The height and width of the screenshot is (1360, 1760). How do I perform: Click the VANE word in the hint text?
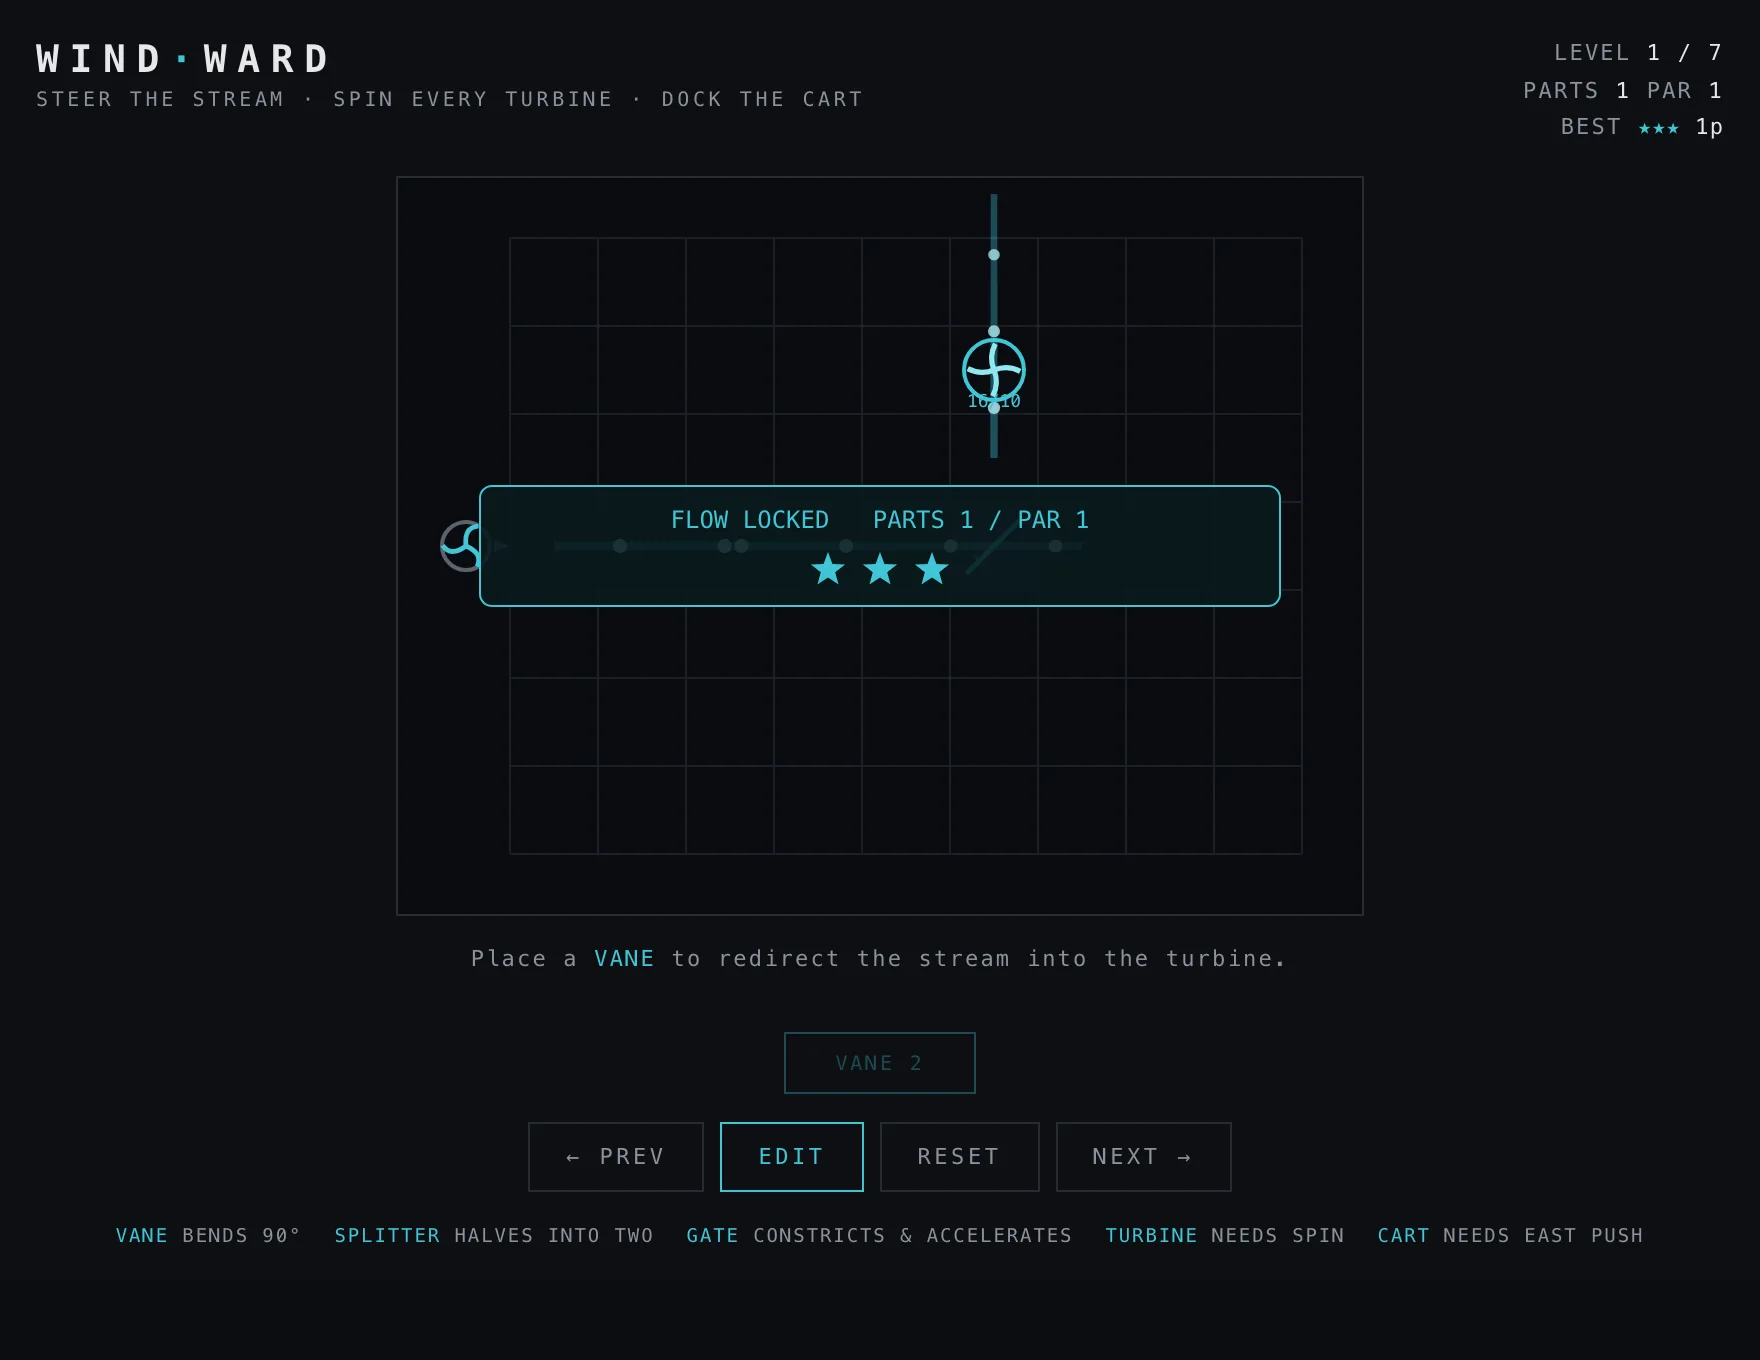tap(624, 959)
